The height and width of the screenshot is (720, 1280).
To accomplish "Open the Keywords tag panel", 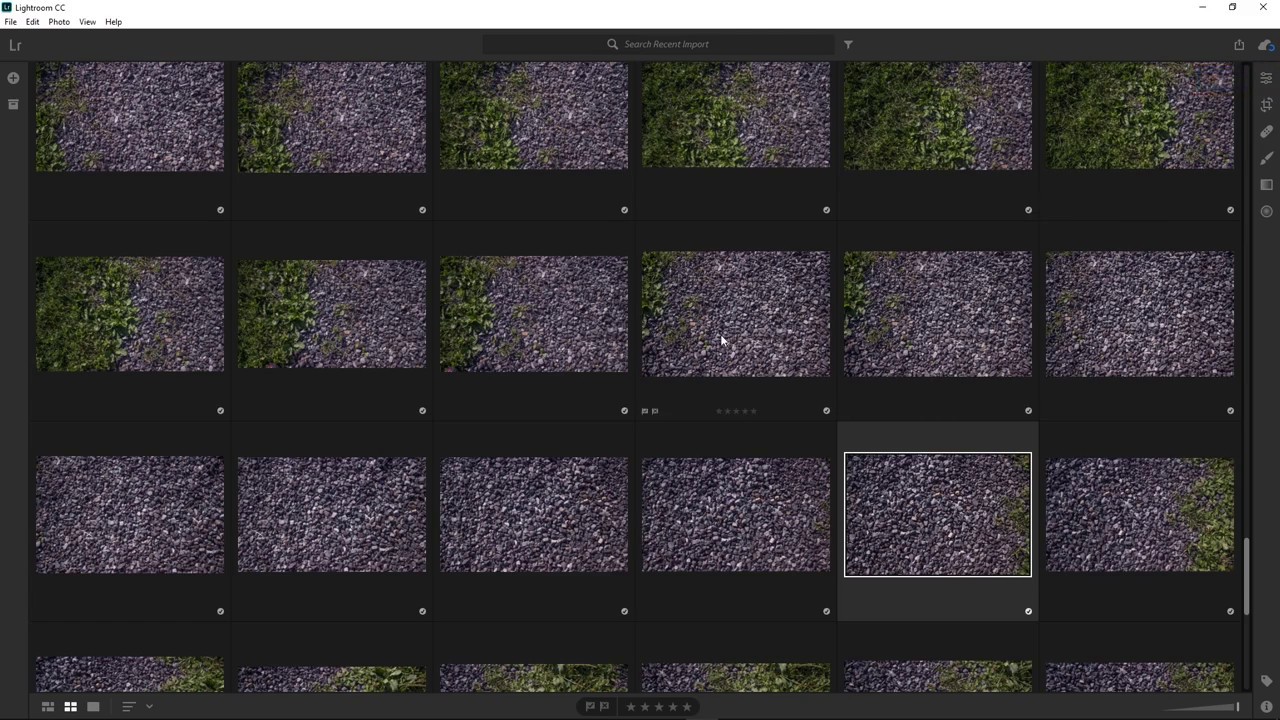I will [1266, 681].
